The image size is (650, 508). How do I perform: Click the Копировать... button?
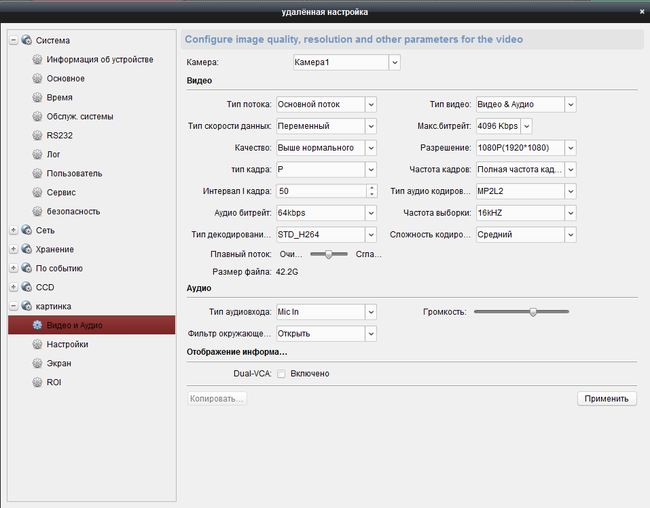217,399
